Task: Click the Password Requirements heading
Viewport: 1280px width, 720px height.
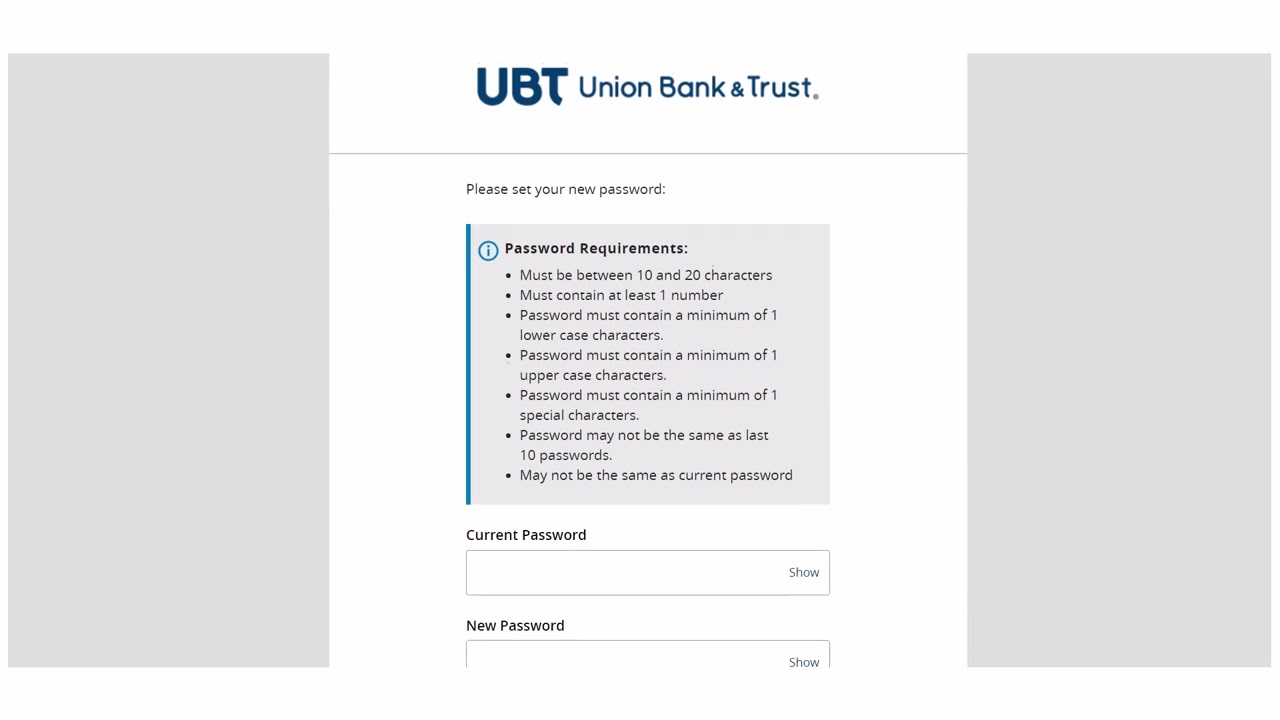Action: point(596,248)
